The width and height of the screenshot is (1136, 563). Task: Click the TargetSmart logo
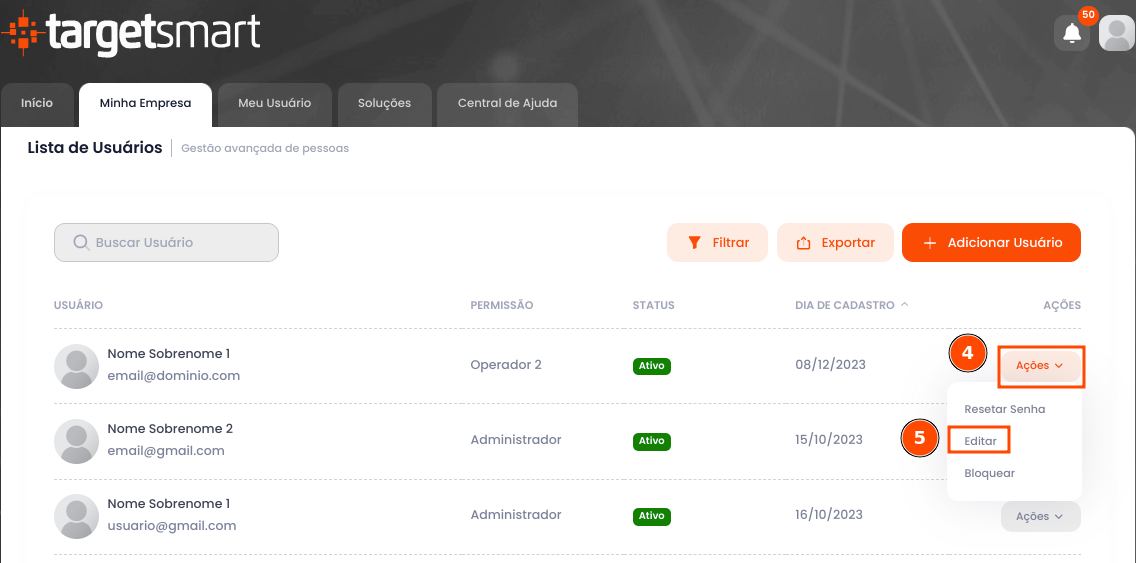(132, 33)
